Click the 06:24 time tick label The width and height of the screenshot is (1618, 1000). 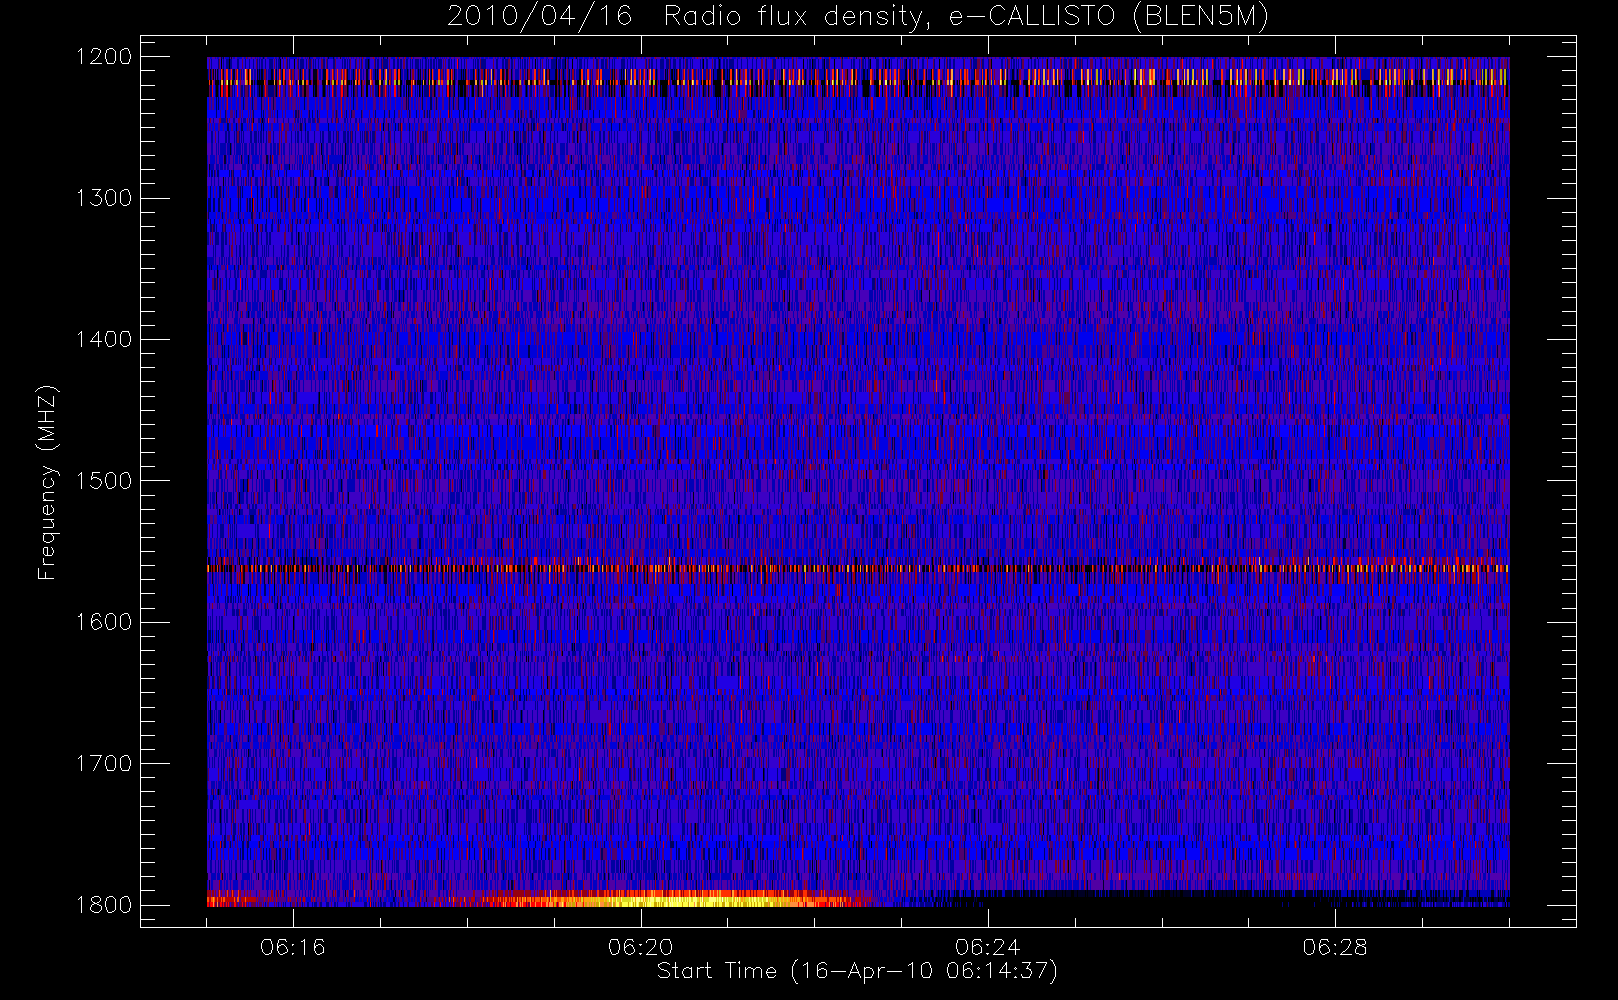987,947
